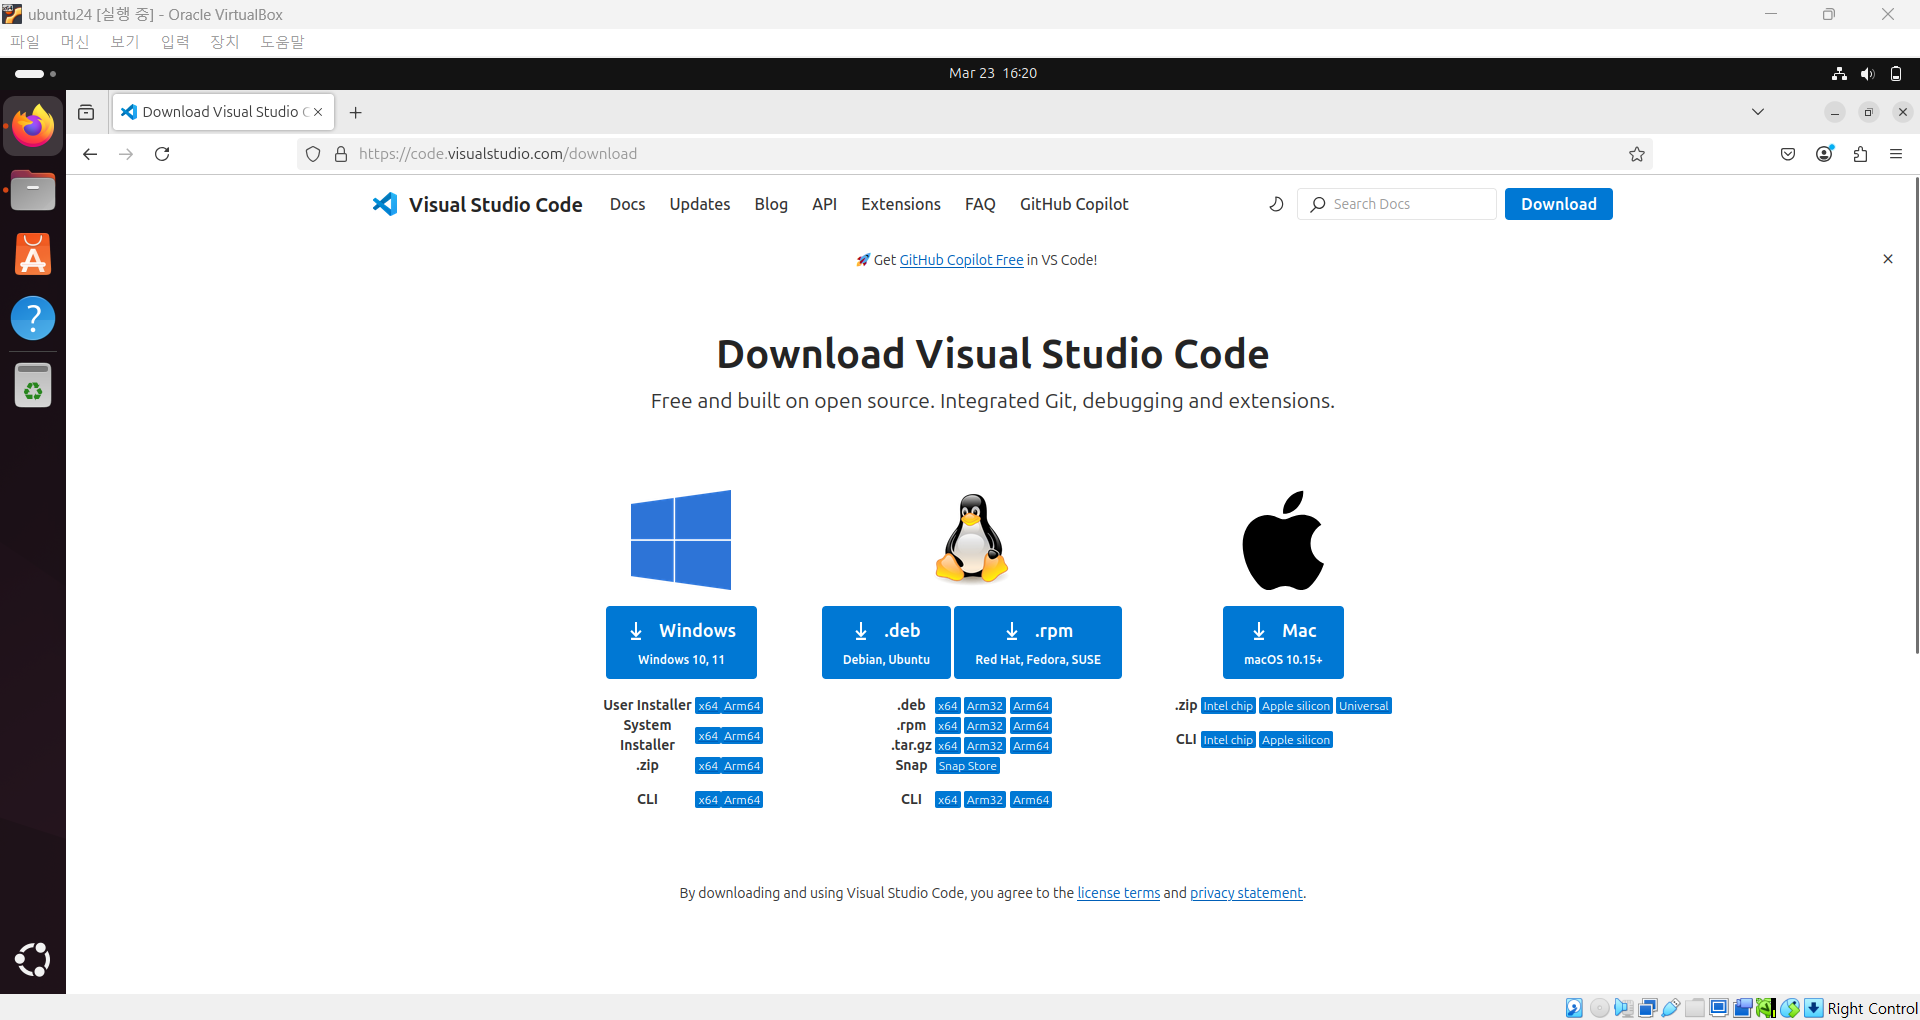This screenshot has width=1920, height=1020.
Task: Download the .deb package for Ubuntu
Action: click(886, 642)
